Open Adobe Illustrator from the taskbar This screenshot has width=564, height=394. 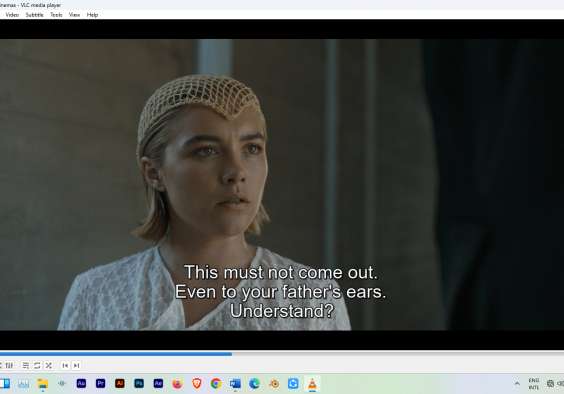click(x=120, y=384)
